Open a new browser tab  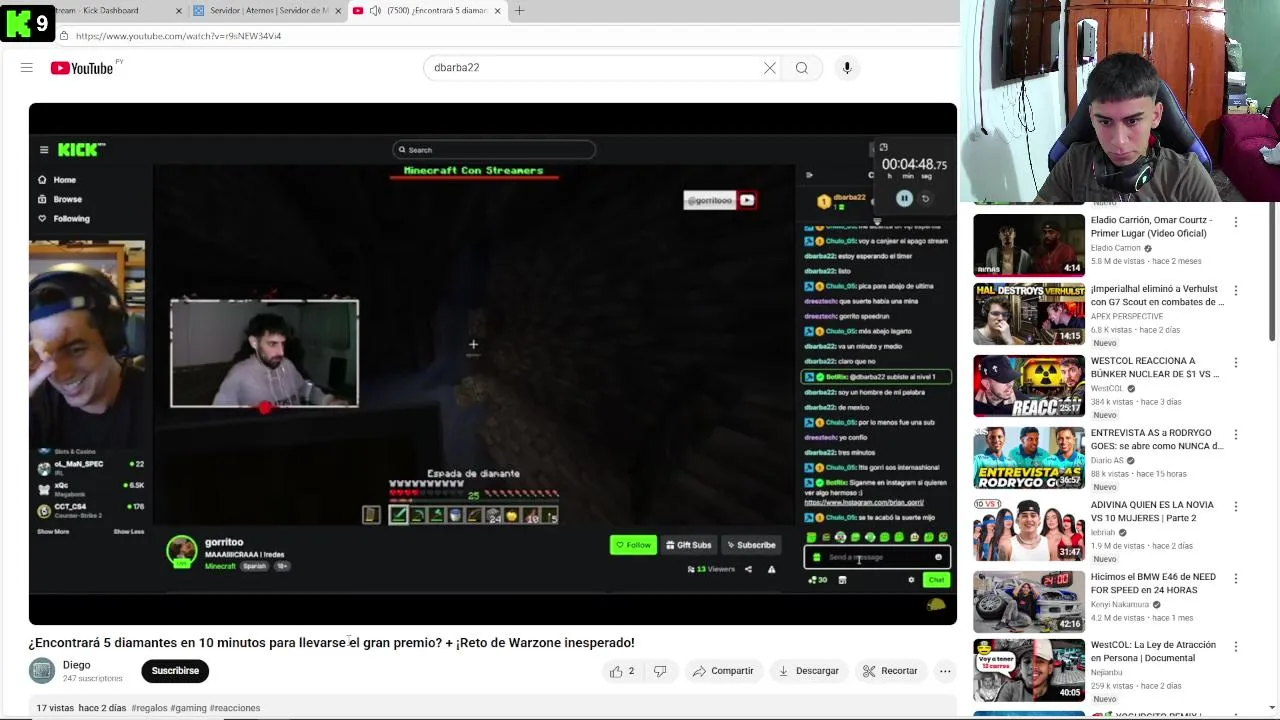pyautogui.click(x=519, y=10)
